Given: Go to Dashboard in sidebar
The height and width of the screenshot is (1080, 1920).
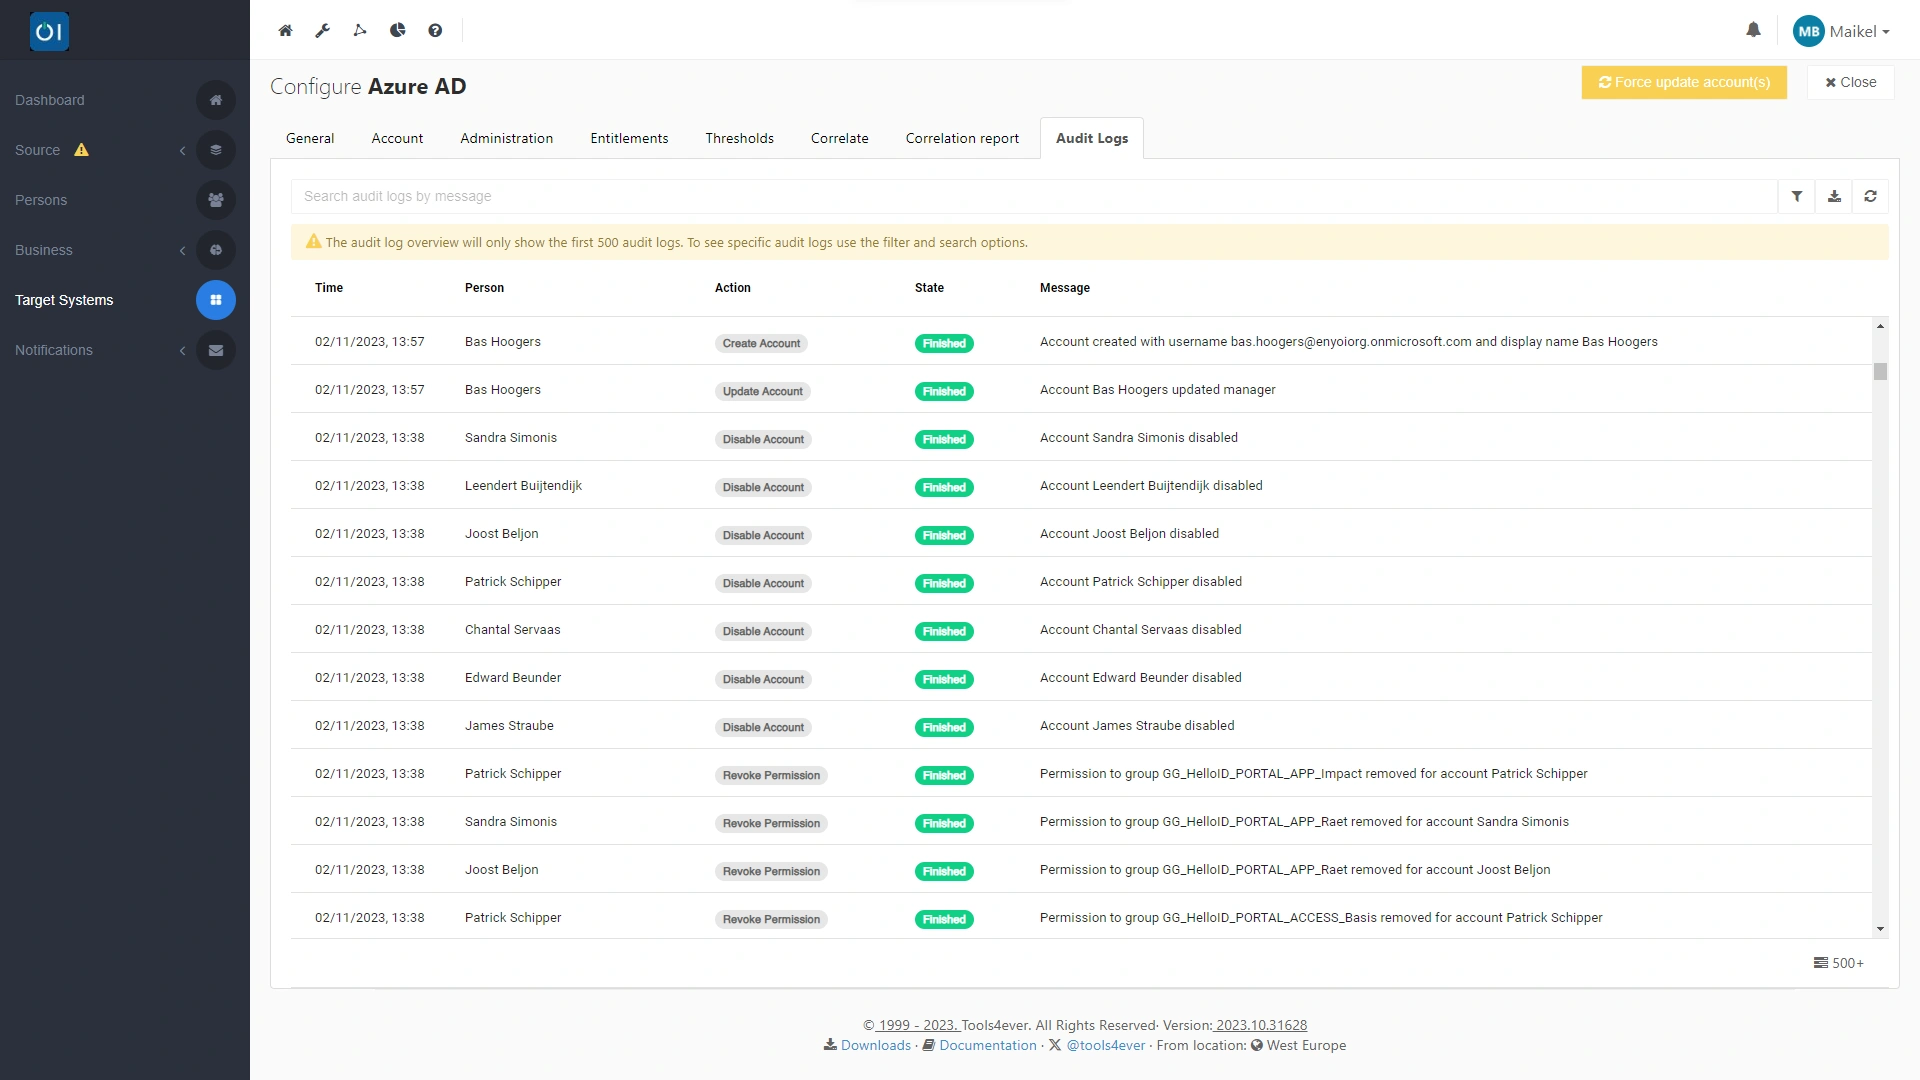Looking at the screenshot, I should [x=50, y=100].
